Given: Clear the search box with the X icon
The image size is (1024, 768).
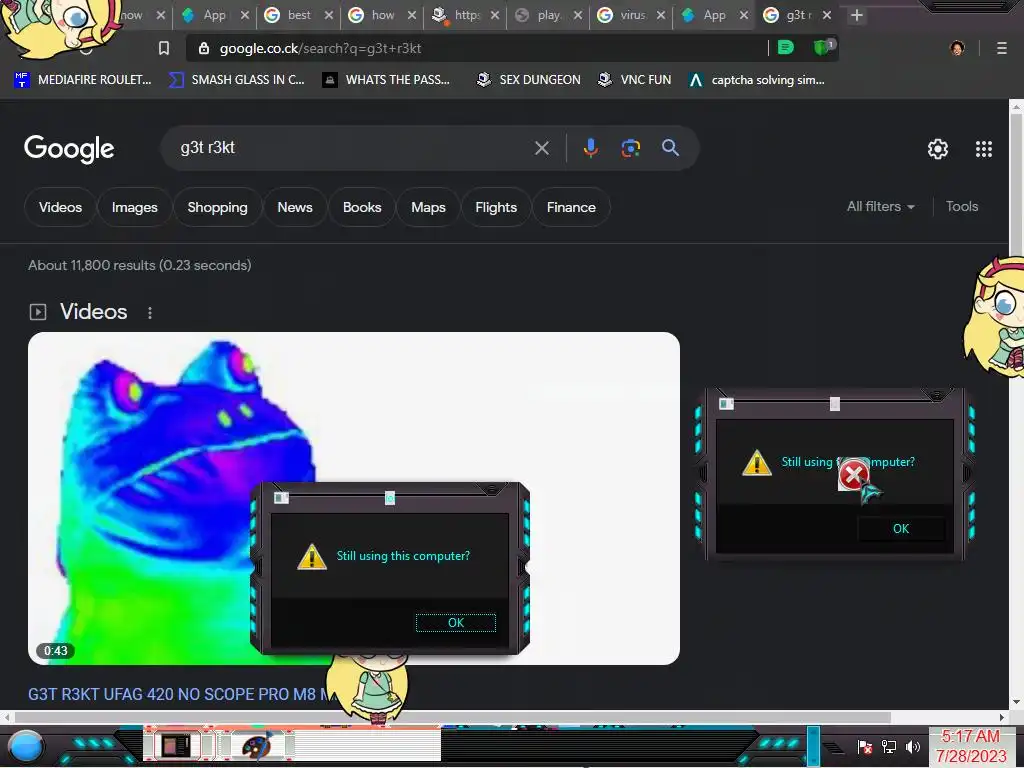Looking at the screenshot, I should (541, 148).
